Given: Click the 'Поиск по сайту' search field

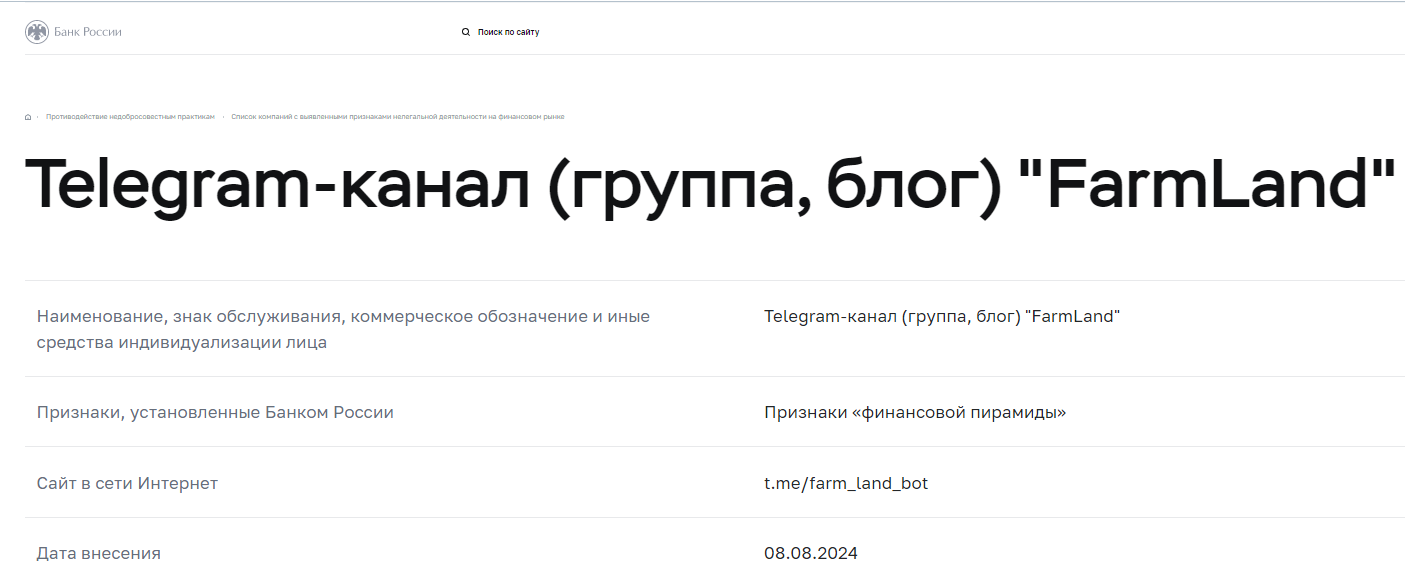Looking at the screenshot, I should (x=509, y=32).
